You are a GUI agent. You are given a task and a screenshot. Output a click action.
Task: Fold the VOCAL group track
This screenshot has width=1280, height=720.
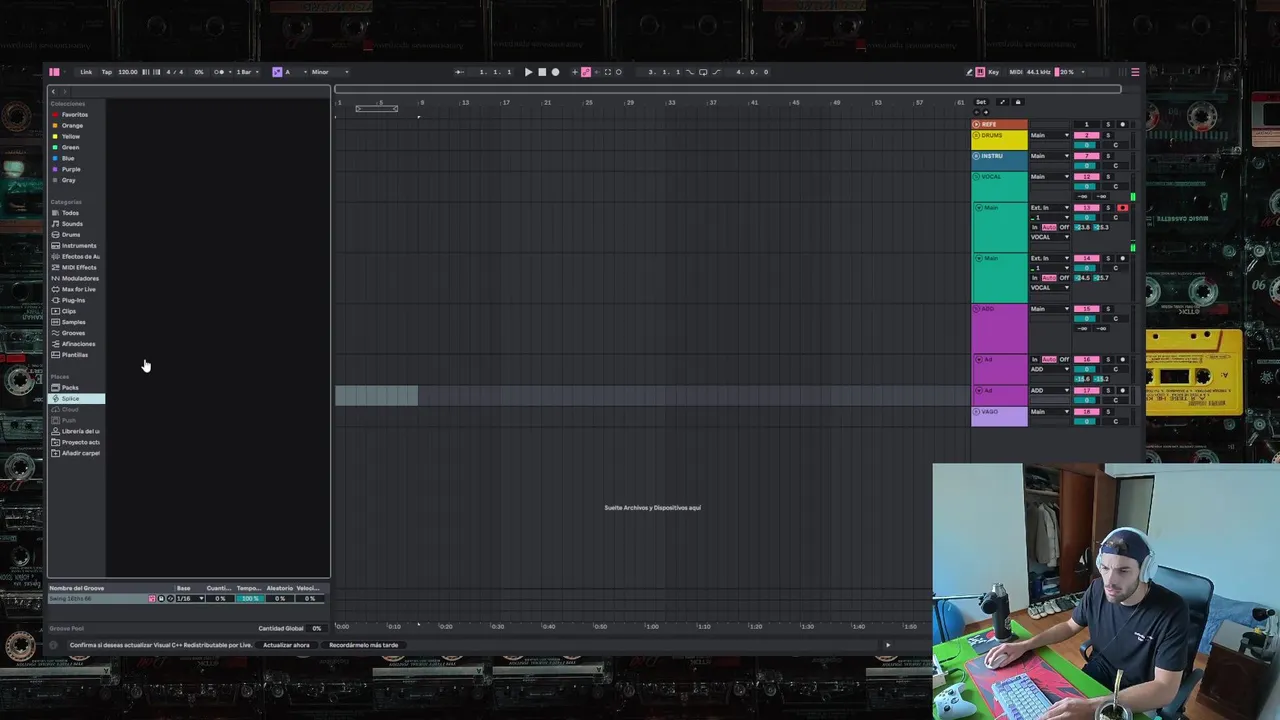976,177
